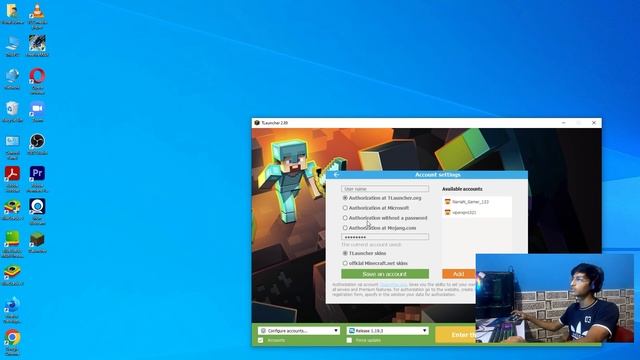640x360 pixels.
Task: Open VLC media player desktop shortcut
Action: tap(37, 16)
